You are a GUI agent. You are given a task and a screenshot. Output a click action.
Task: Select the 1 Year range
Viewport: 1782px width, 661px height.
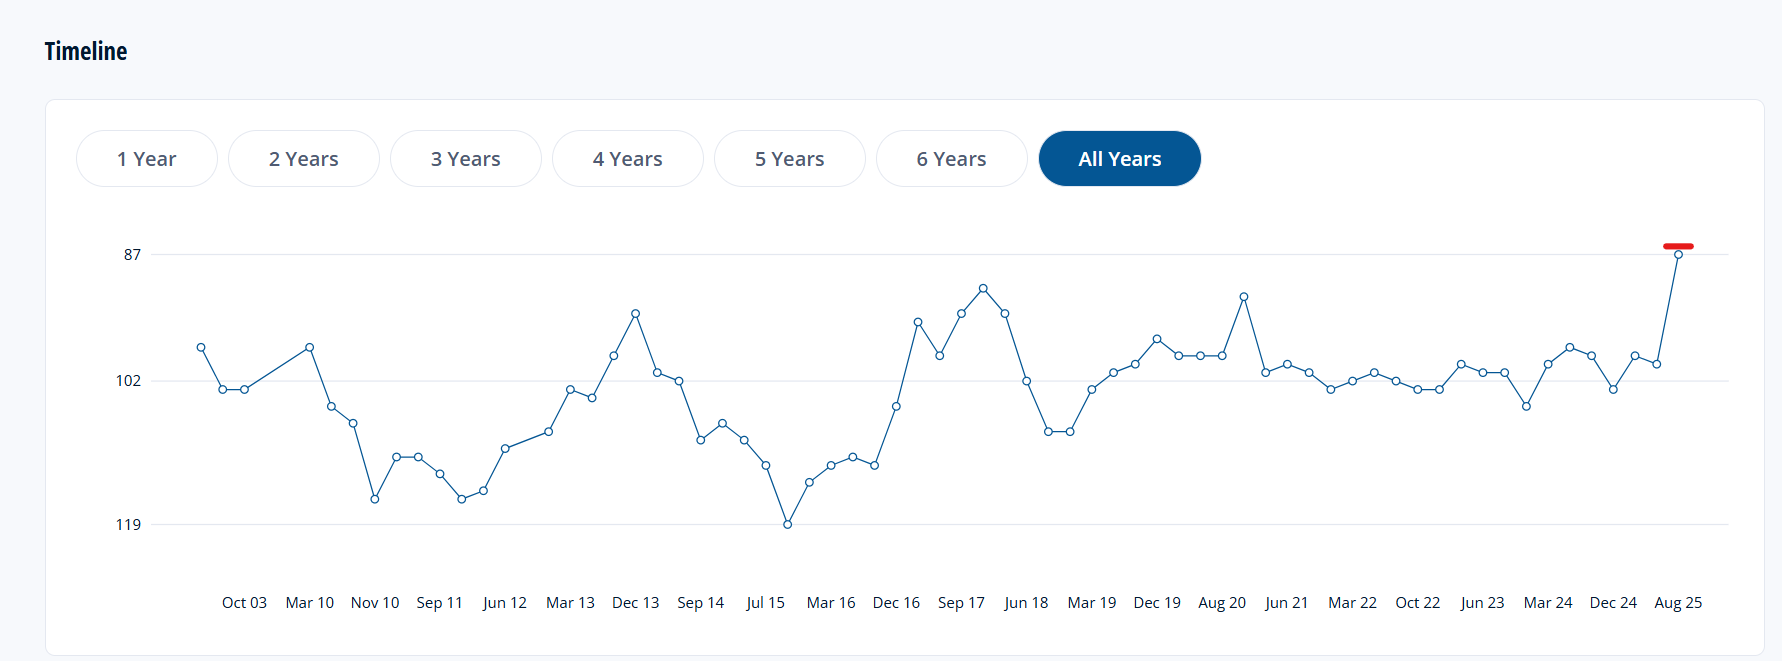coord(146,159)
